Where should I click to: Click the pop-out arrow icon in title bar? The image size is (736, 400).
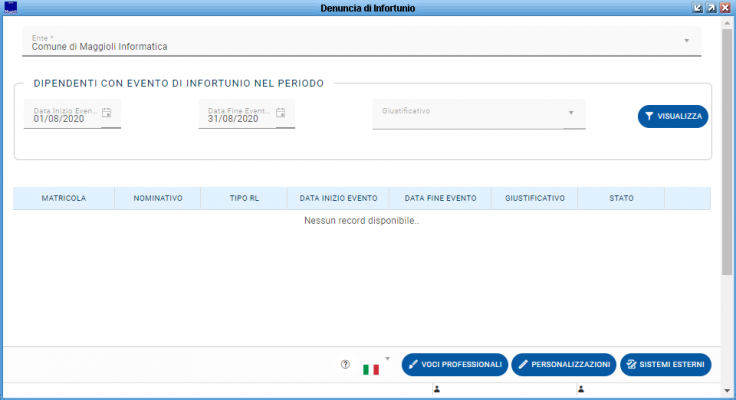pos(712,8)
